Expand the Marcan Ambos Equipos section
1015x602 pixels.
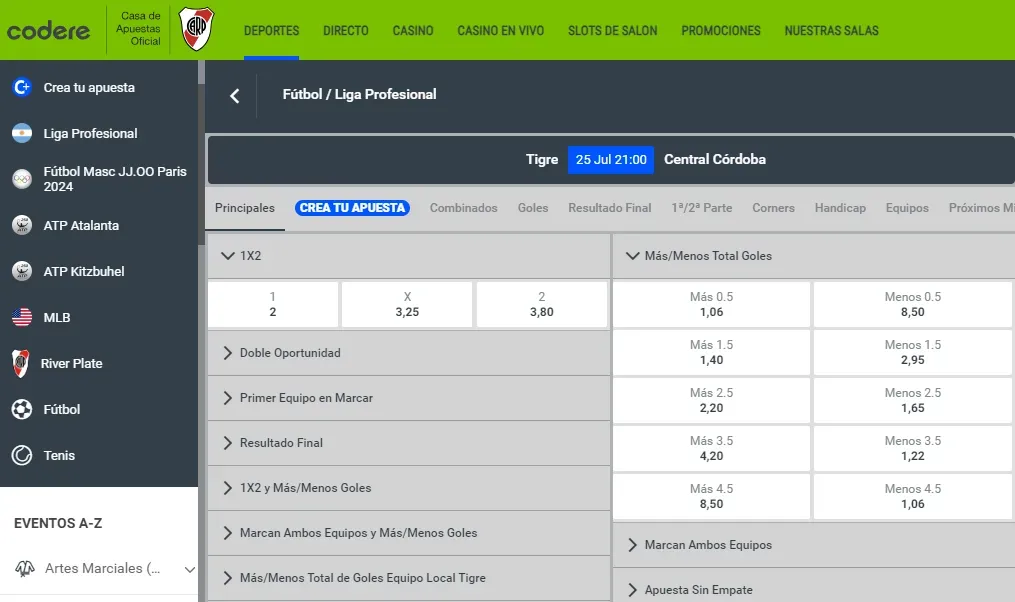pyautogui.click(x=632, y=545)
